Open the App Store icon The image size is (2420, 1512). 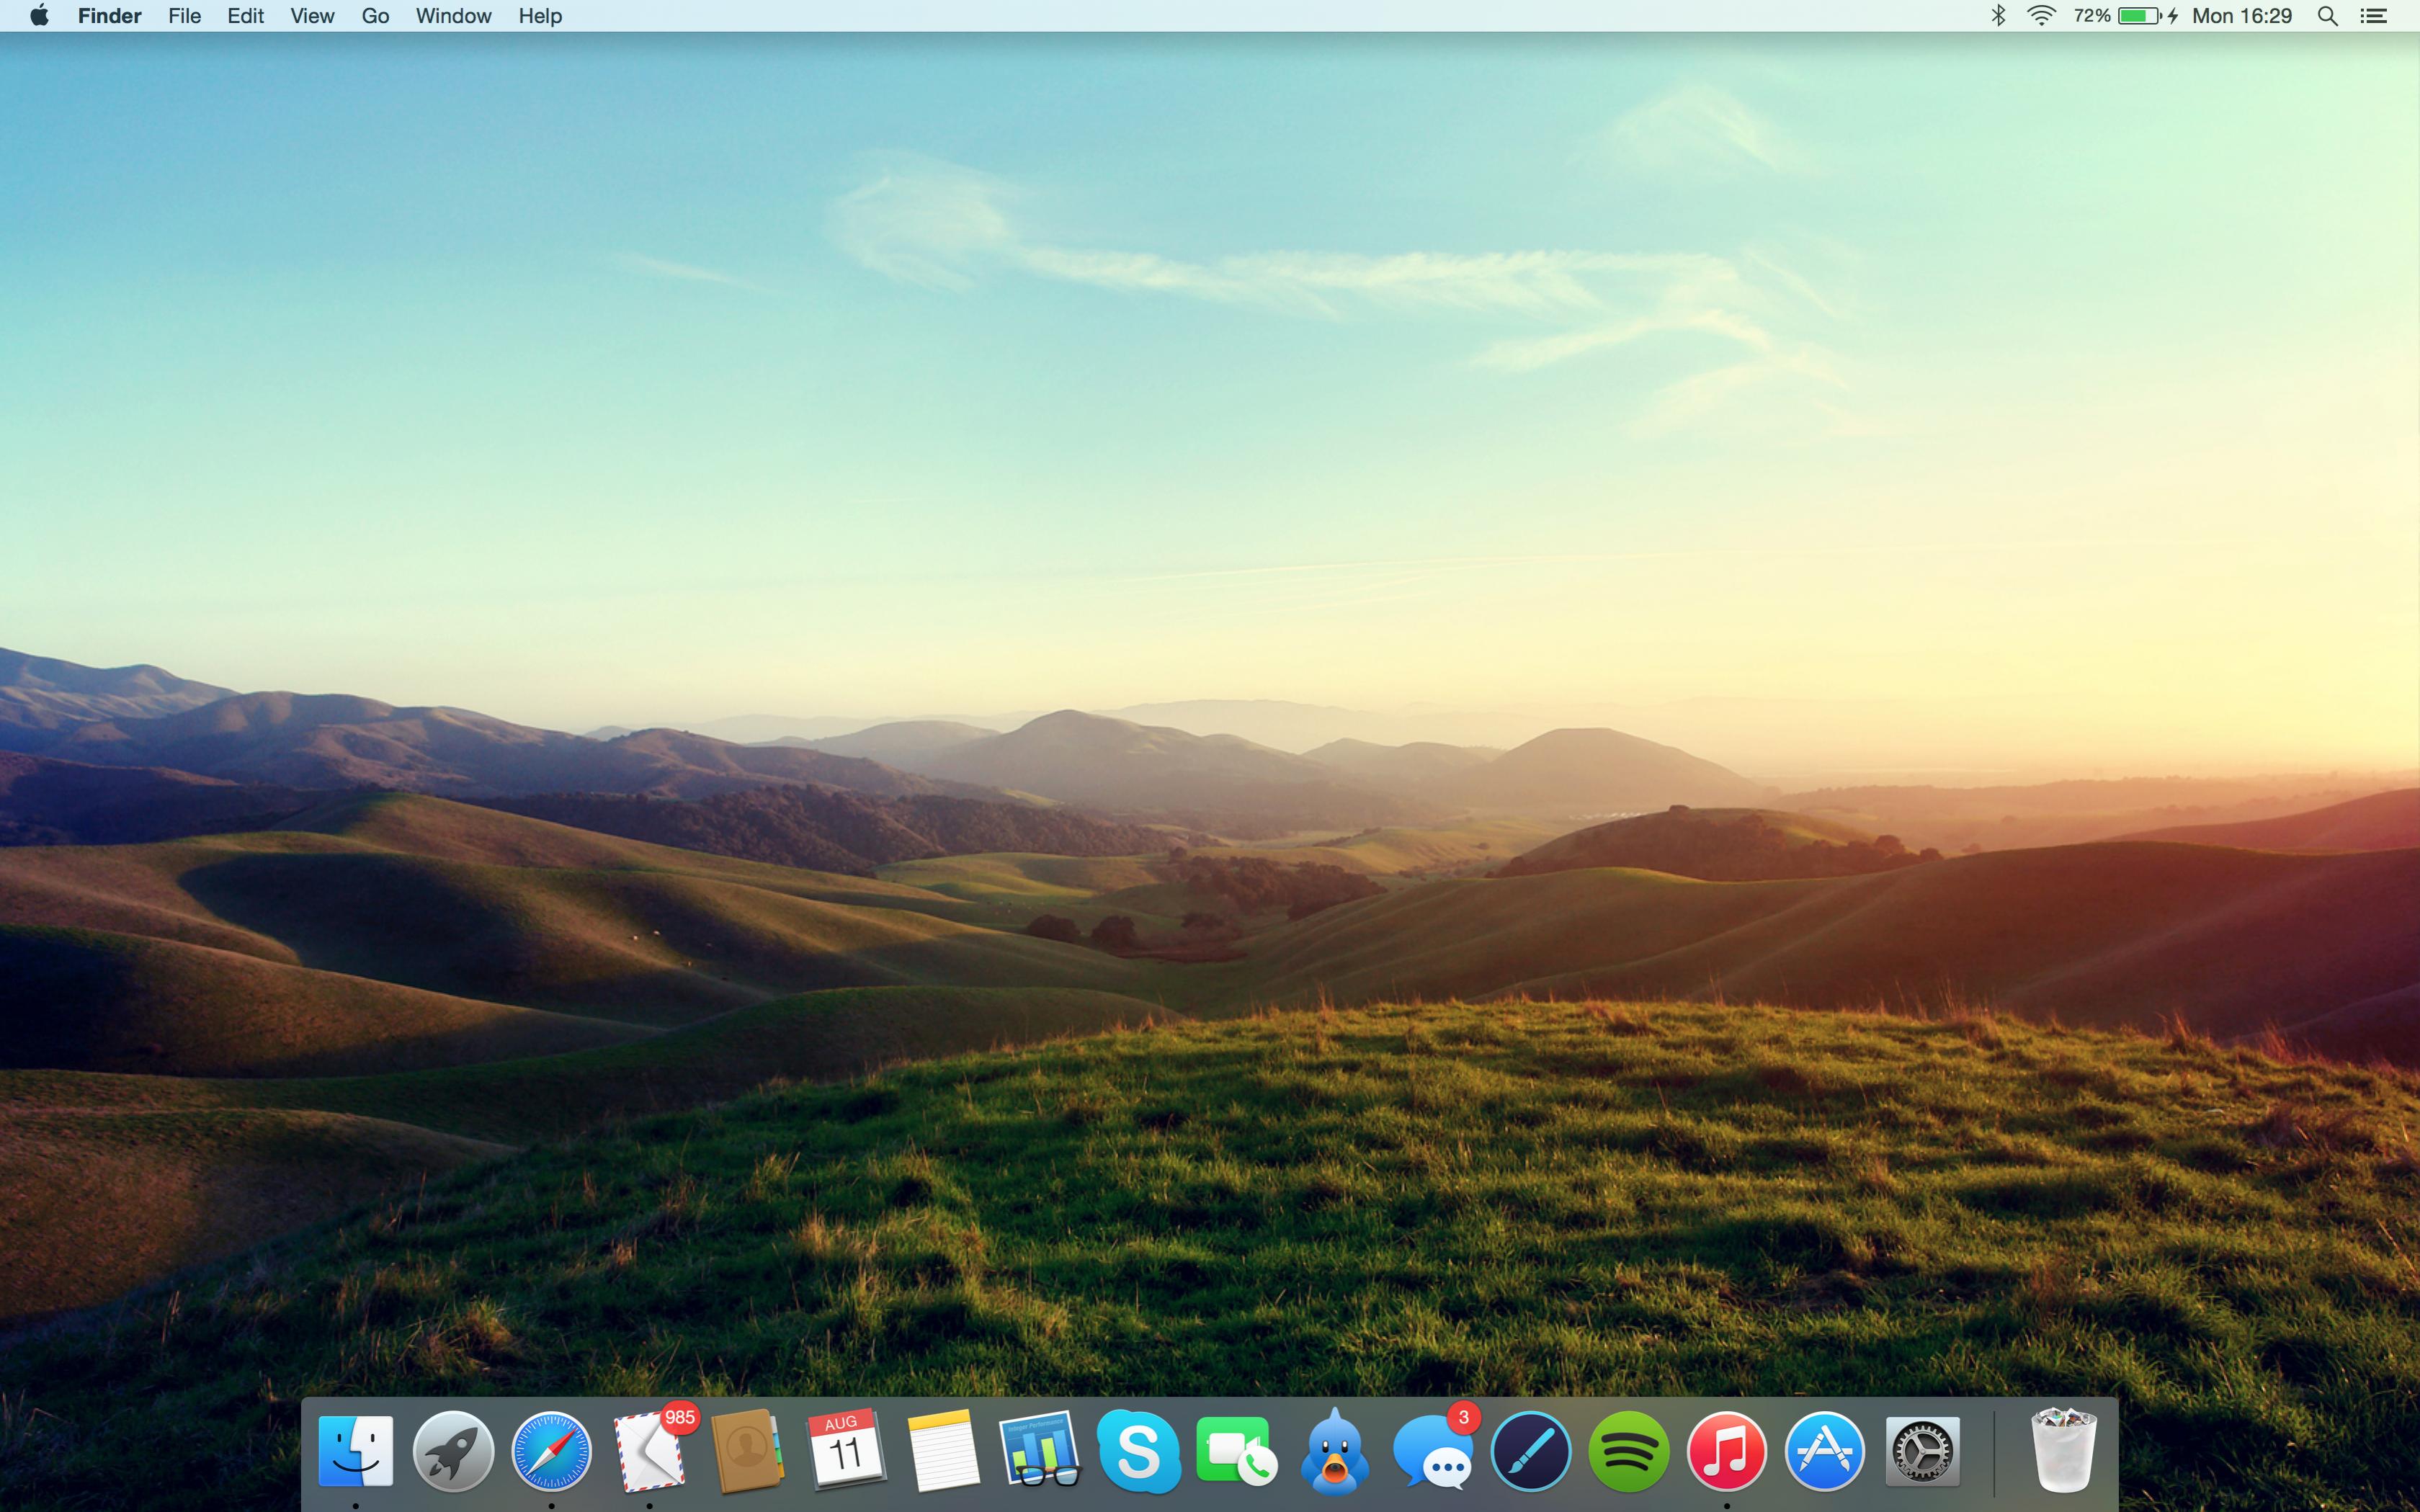pos(1824,1451)
